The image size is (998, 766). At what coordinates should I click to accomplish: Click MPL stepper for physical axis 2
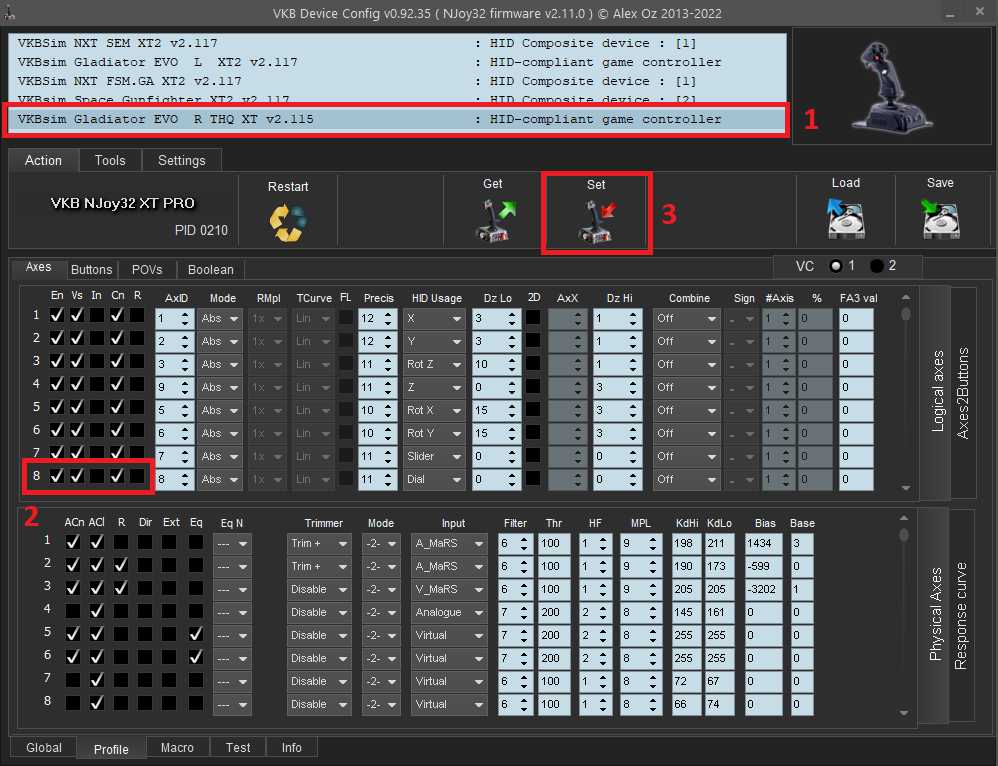(652, 566)
